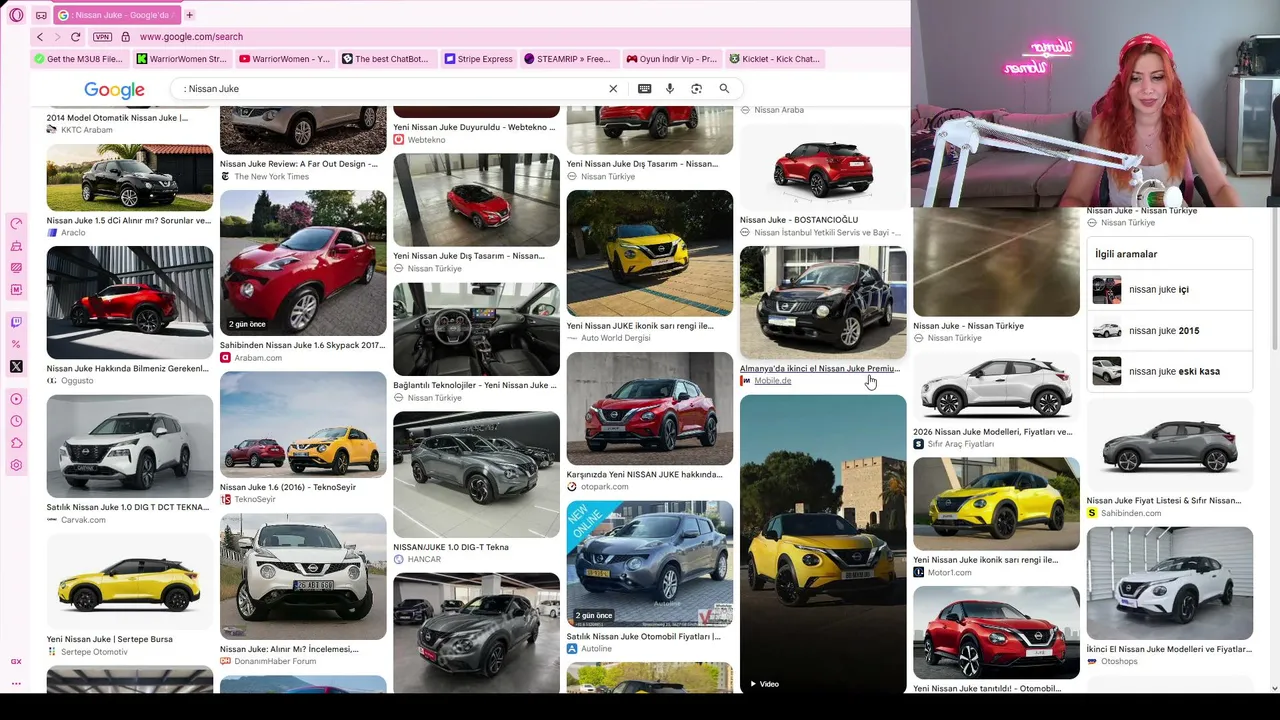Open the 'Satılık Nissan Juke Otomobil Fiyatları' Autoline image
The width and height of the screenshot is (1280, 720).
[650, 564]
